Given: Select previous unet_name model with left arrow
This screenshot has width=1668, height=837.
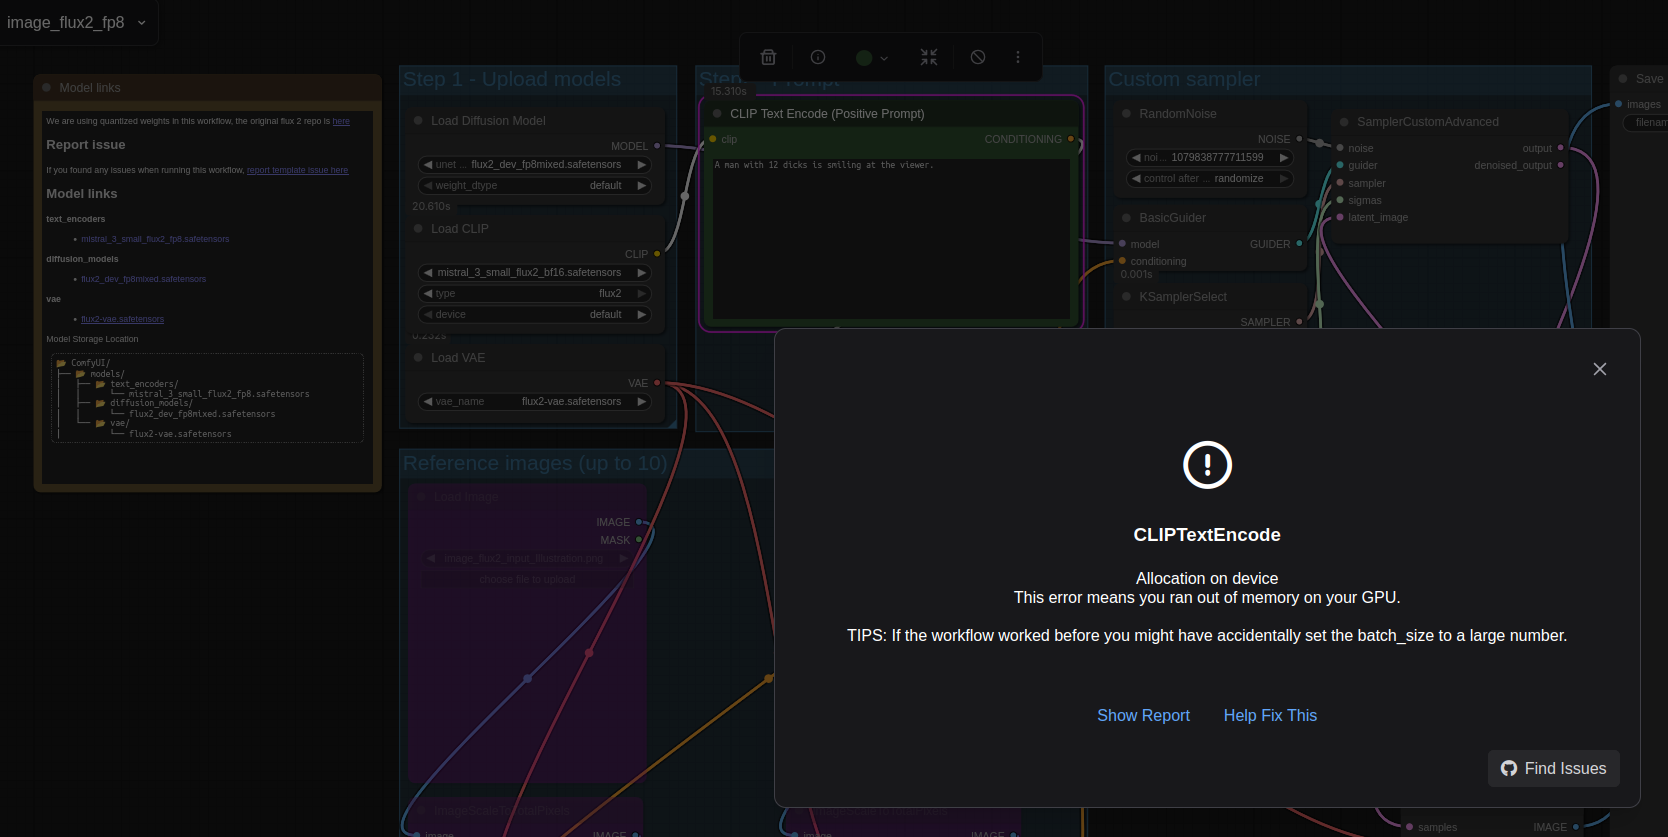Looking at the screenshot, I should click(x=427, y=164).
